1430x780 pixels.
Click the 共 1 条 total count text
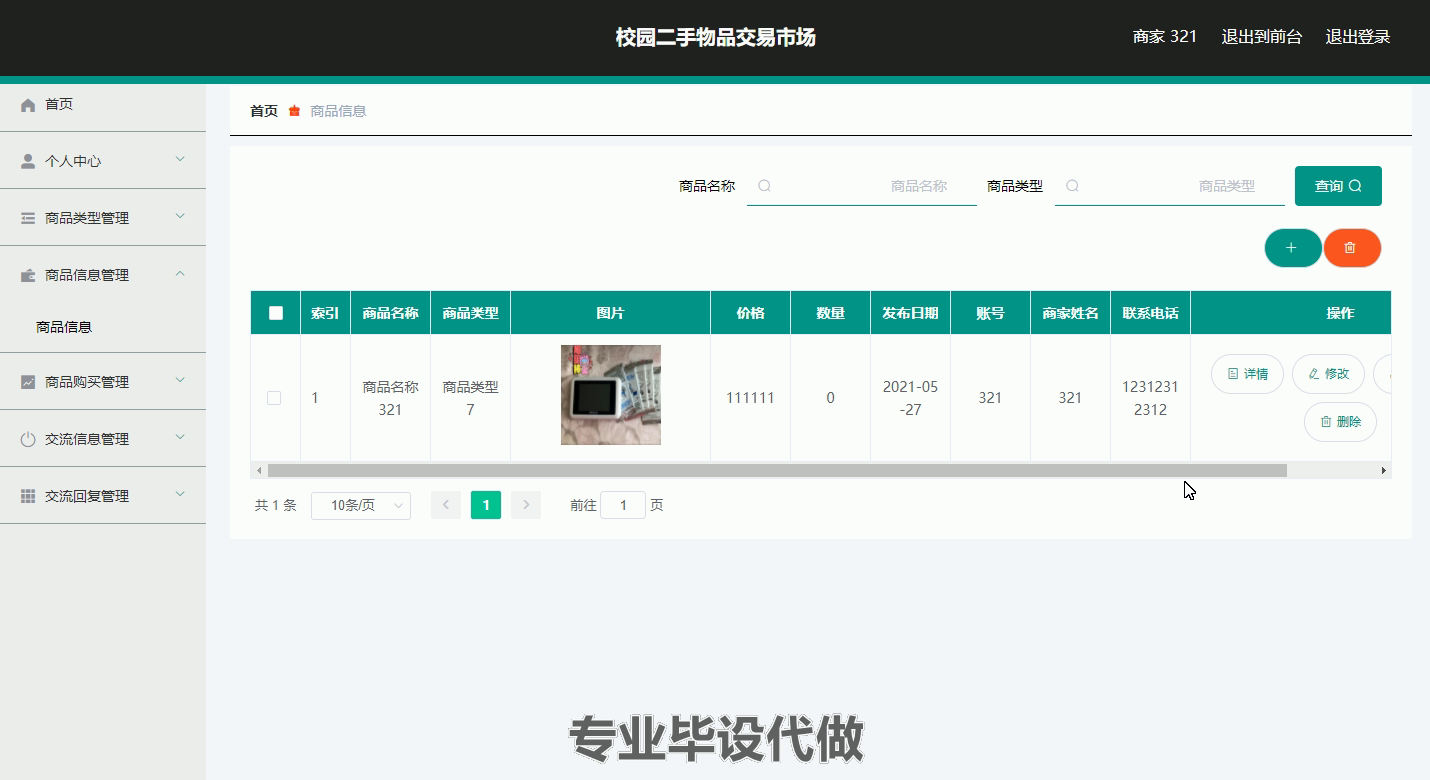(x=276, y=506)
